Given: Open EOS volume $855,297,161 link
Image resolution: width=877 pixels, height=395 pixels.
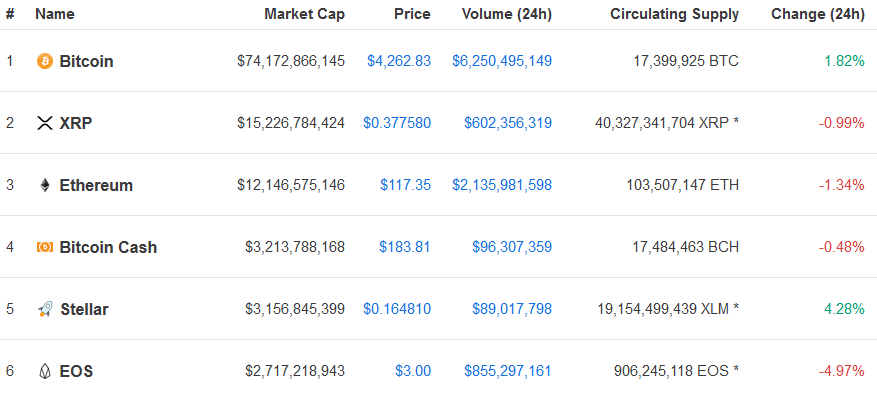Looking at the screenshot, I should click(x=507, y=371).
